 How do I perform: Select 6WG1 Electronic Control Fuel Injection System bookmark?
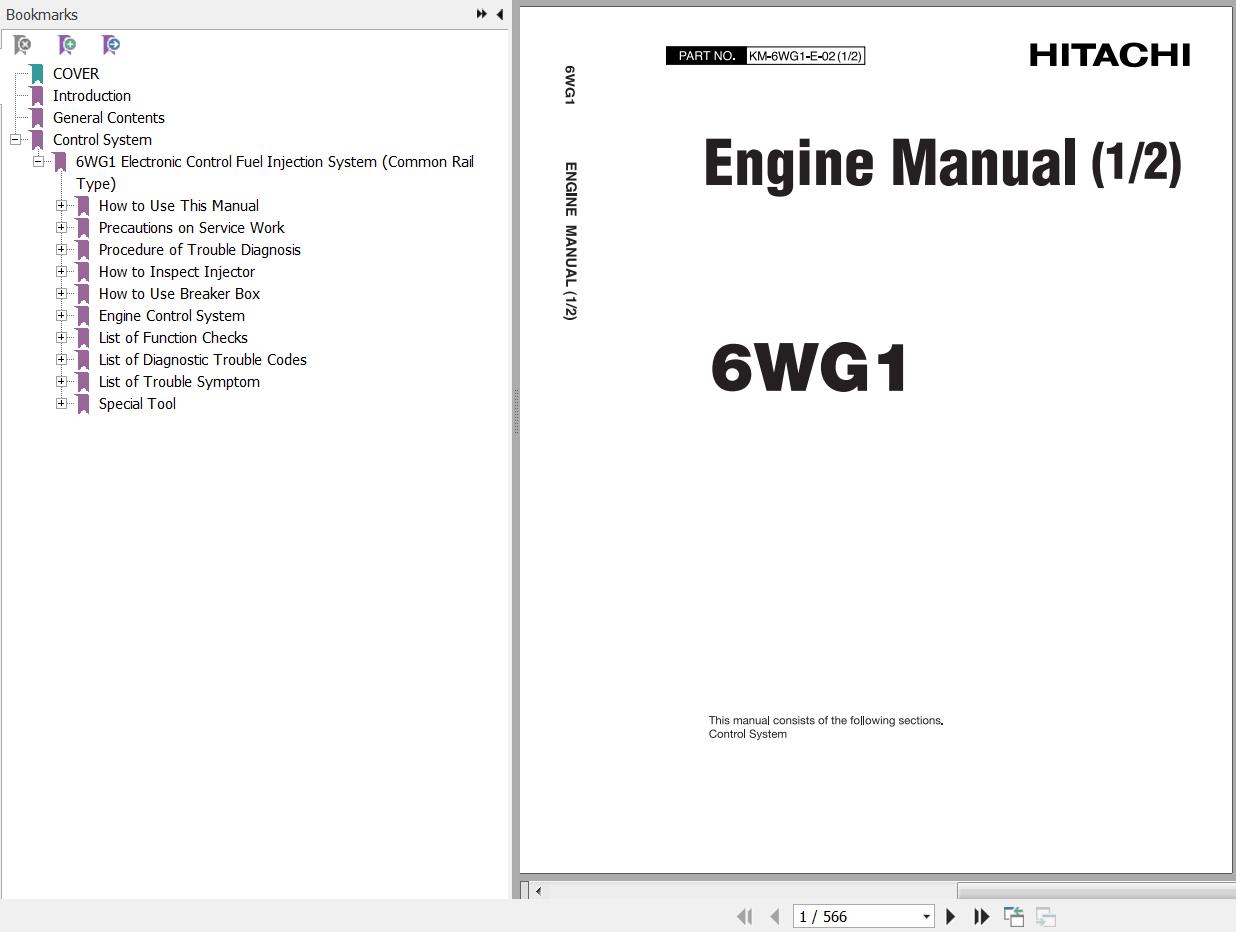pyautogui.click(x=275, y=172)
